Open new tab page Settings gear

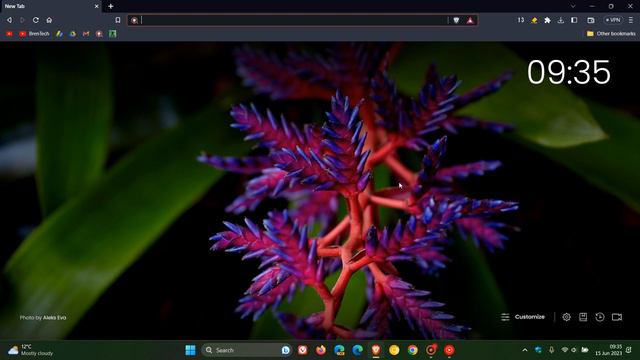tap(566, 317)
